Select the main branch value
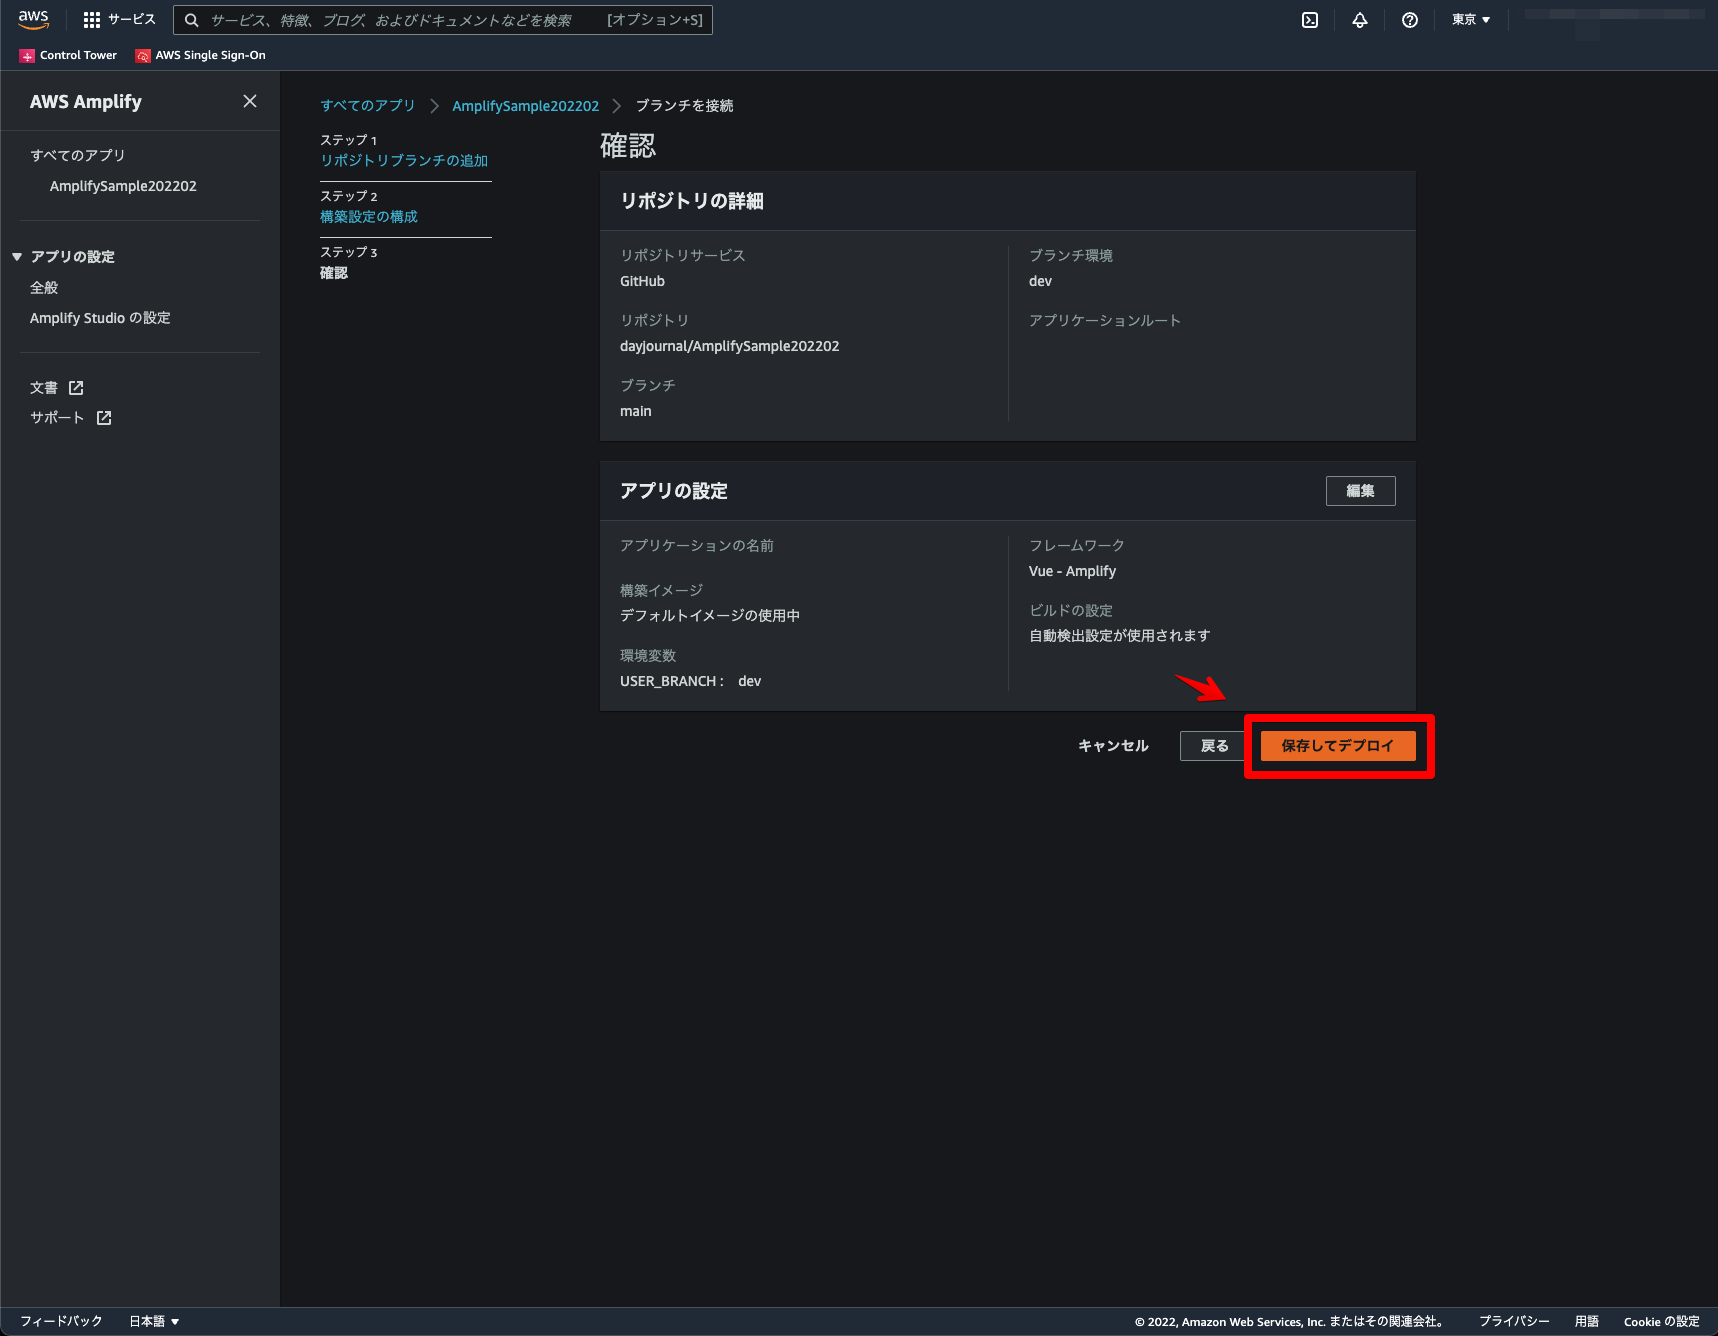The width and height of the screenshot is (1718, 1336). point(635,411)
